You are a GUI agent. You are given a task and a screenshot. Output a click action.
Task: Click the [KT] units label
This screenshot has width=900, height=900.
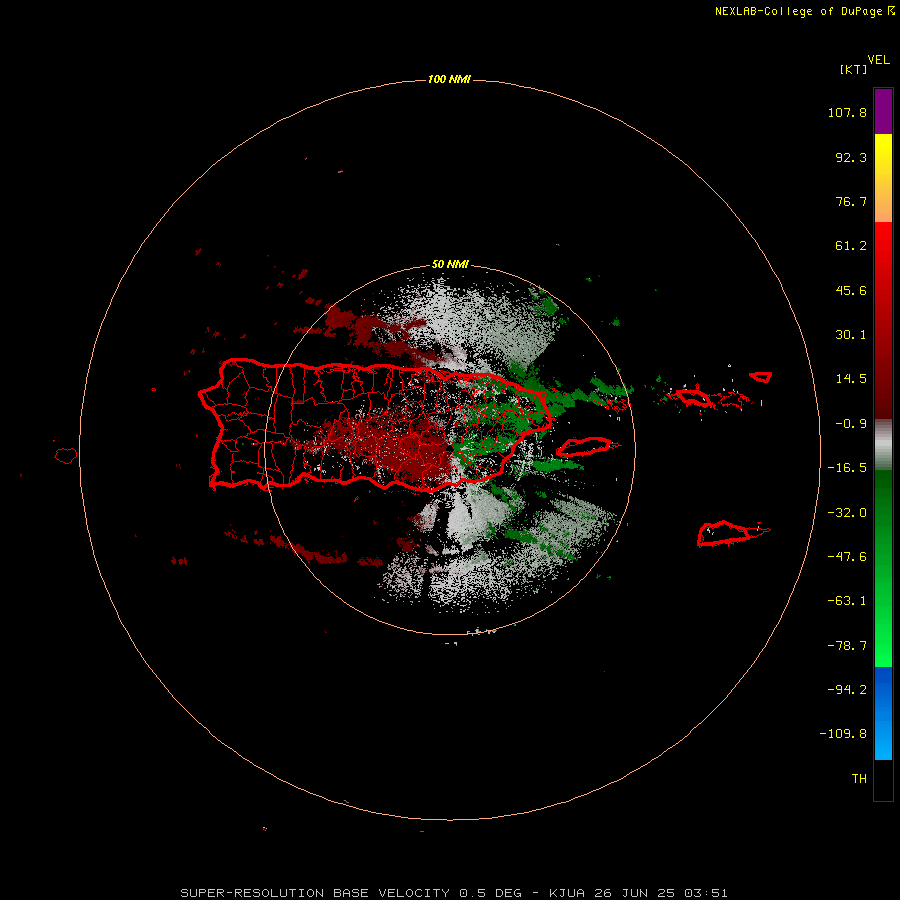[x=854, y=69]
